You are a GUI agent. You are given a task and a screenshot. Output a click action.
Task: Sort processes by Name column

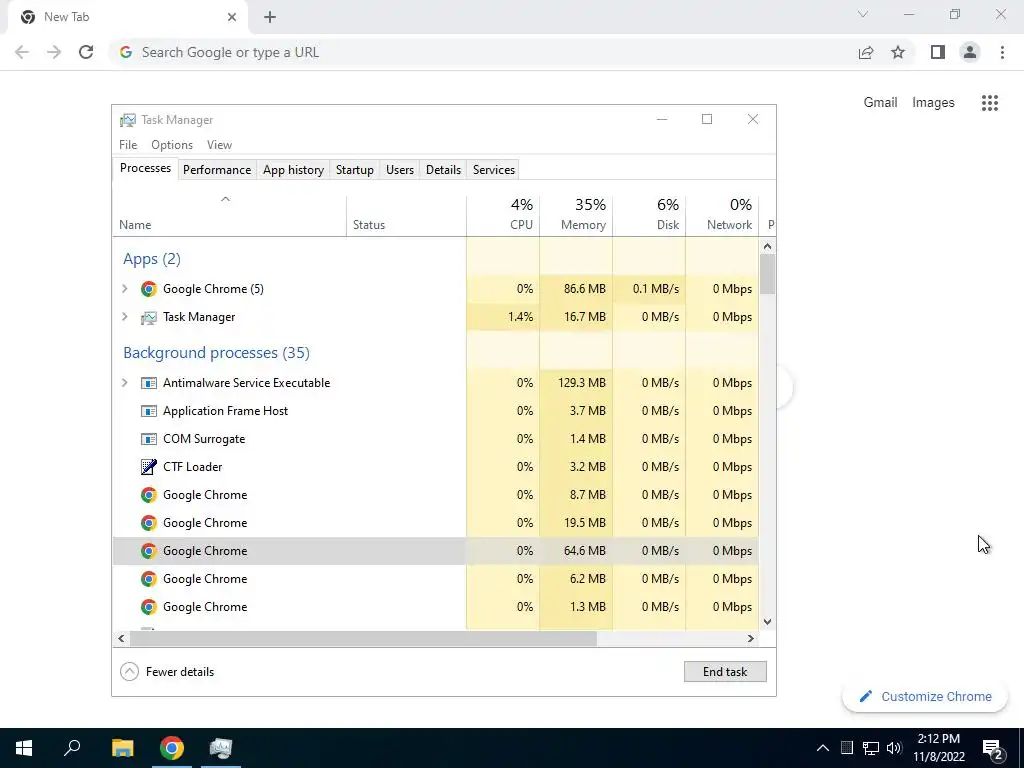click(229, 215)
